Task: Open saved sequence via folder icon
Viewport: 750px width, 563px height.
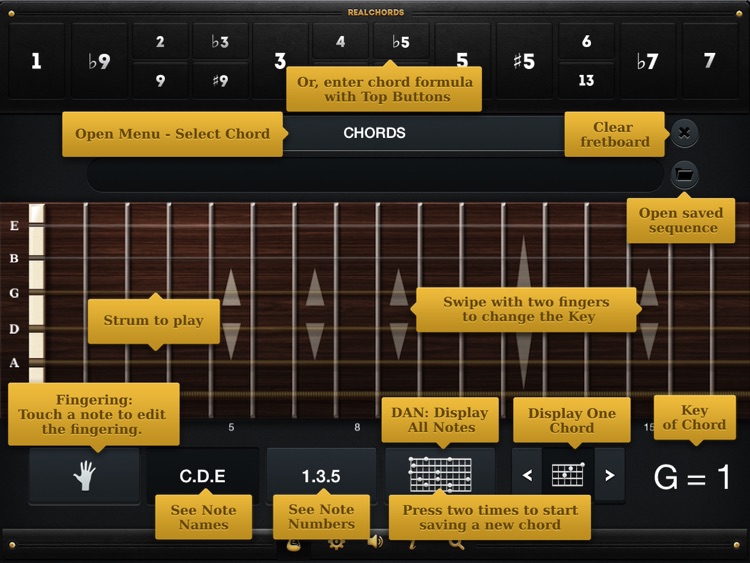Action: 684,175
